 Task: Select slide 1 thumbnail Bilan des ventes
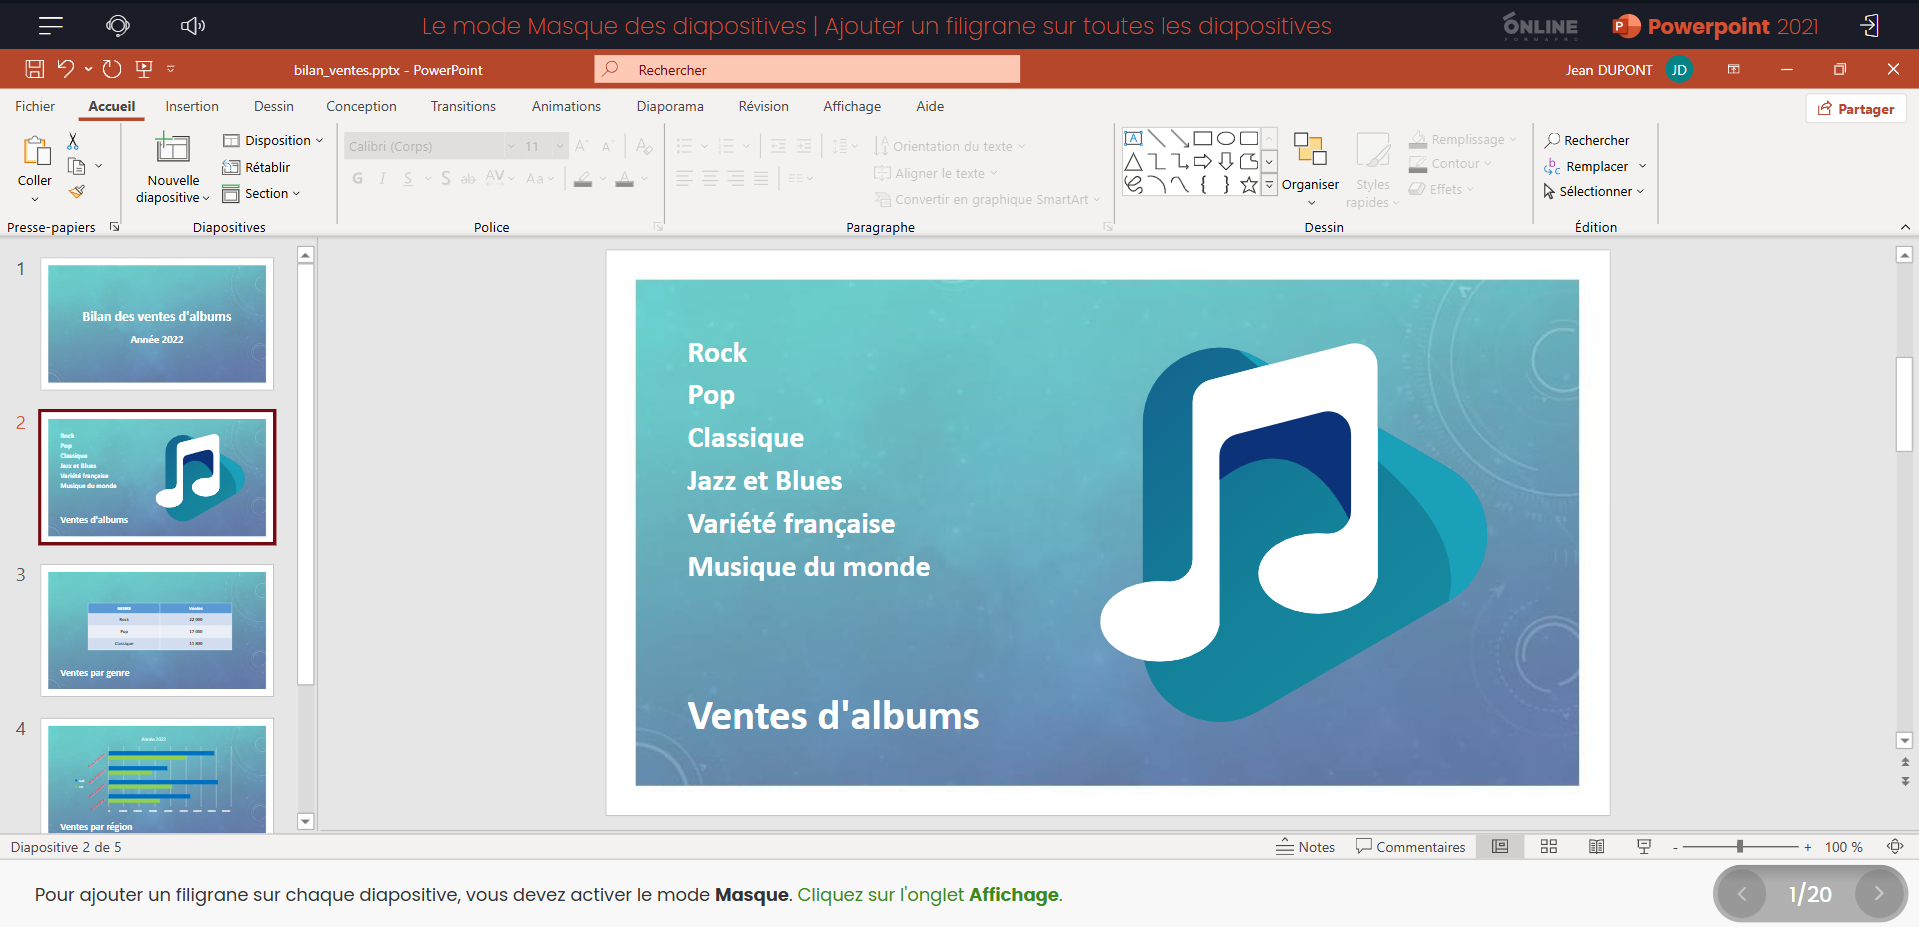[x=157, y=323]
